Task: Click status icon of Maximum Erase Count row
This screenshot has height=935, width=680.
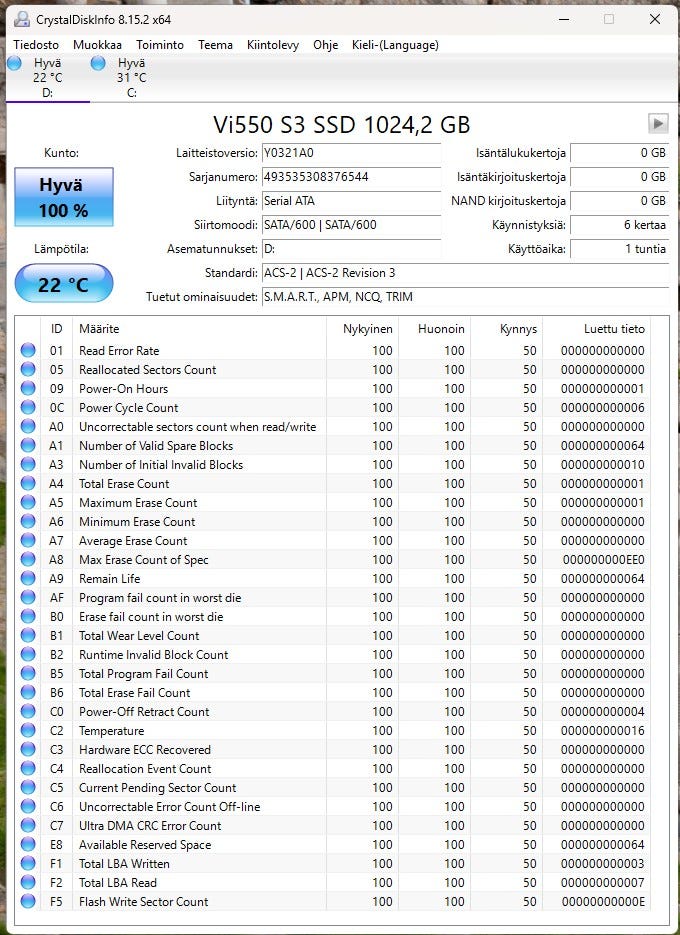Action: pyautogui.click(x=28, y=502)
